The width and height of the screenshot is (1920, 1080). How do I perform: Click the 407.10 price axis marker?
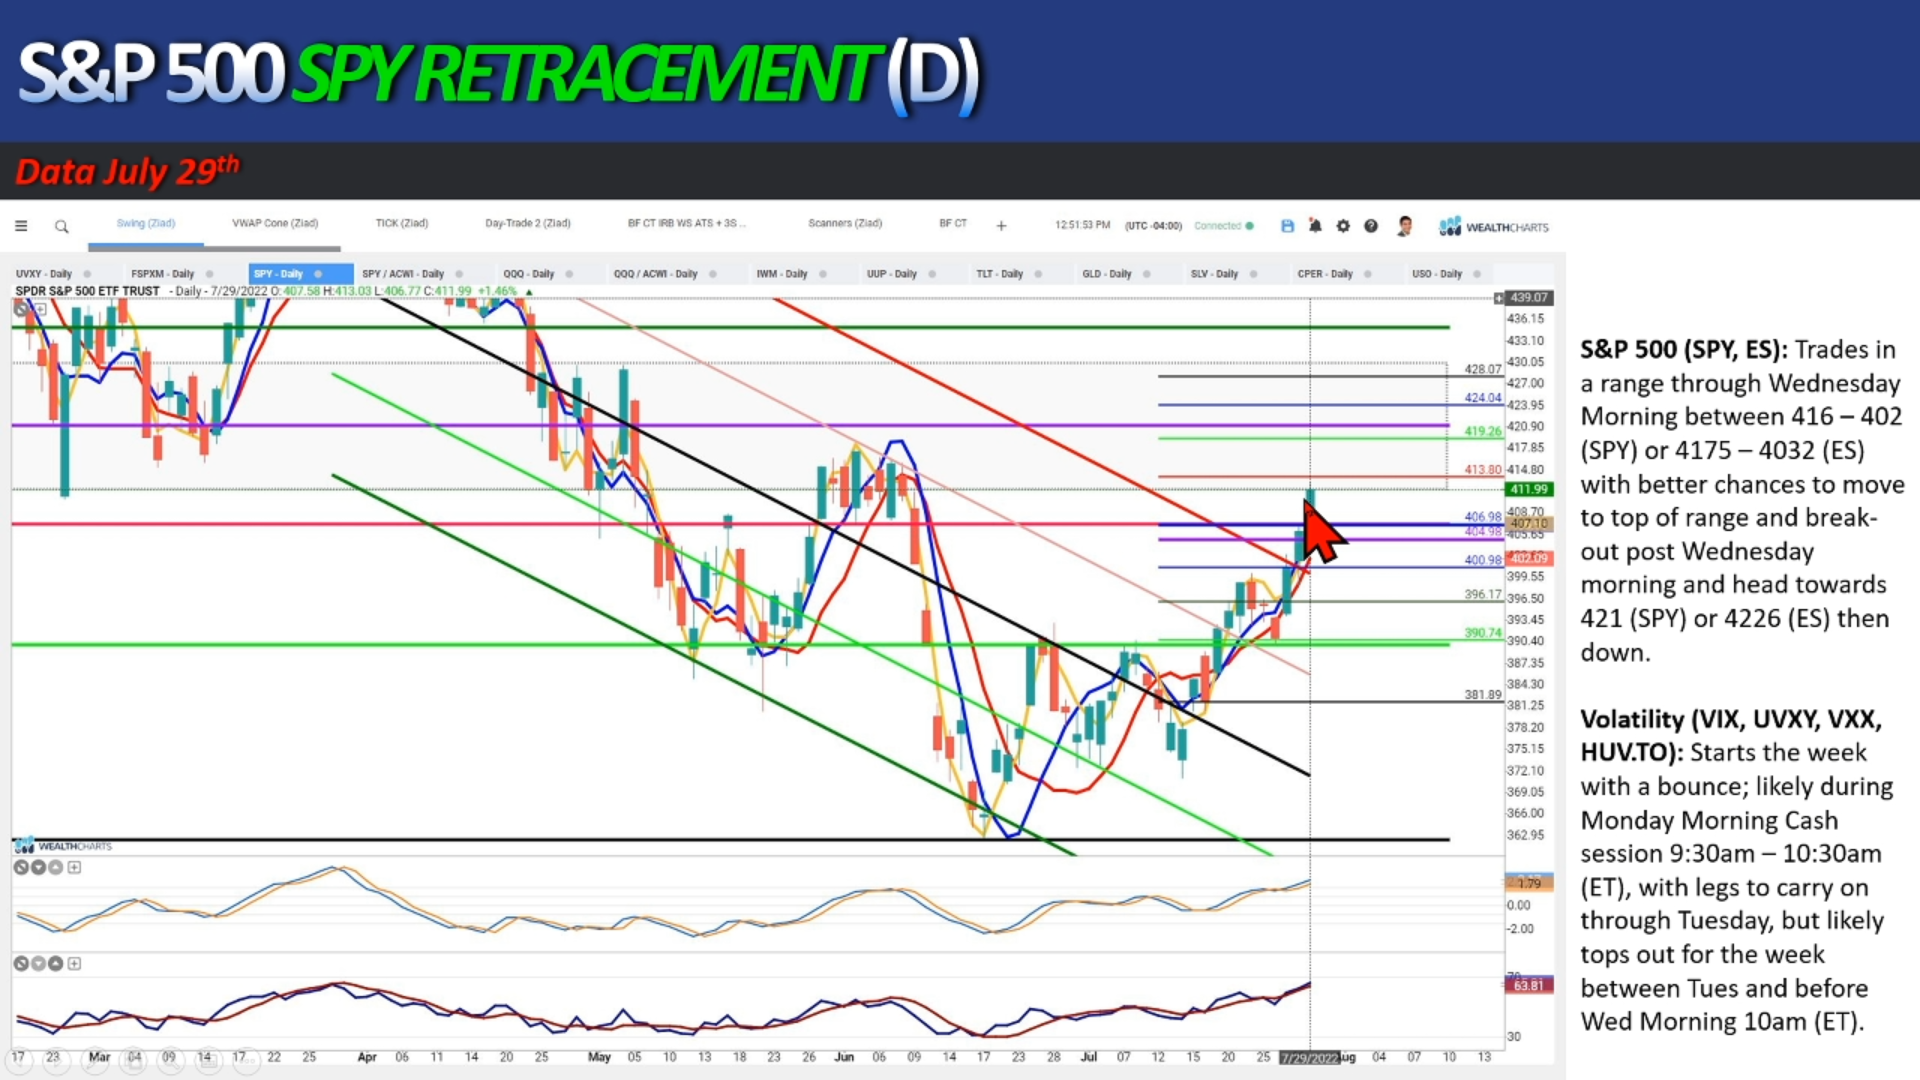pos(1529,523)
